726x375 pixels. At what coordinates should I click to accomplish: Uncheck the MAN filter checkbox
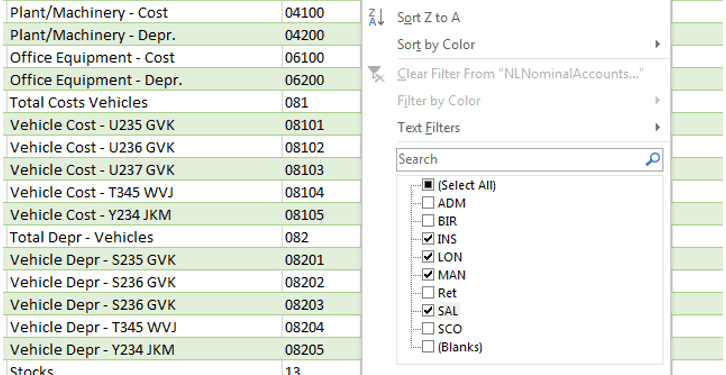(428, 275)
